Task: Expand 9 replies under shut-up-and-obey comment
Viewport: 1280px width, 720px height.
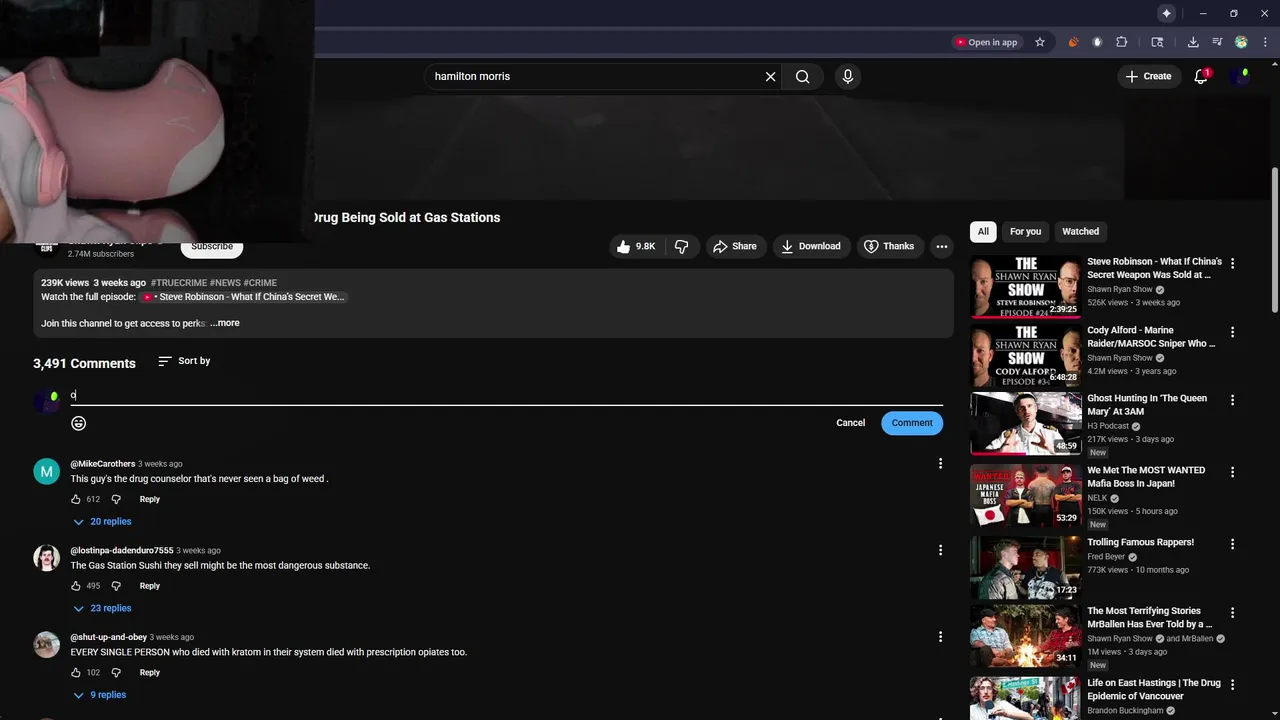Action: (x=100, y=695)
